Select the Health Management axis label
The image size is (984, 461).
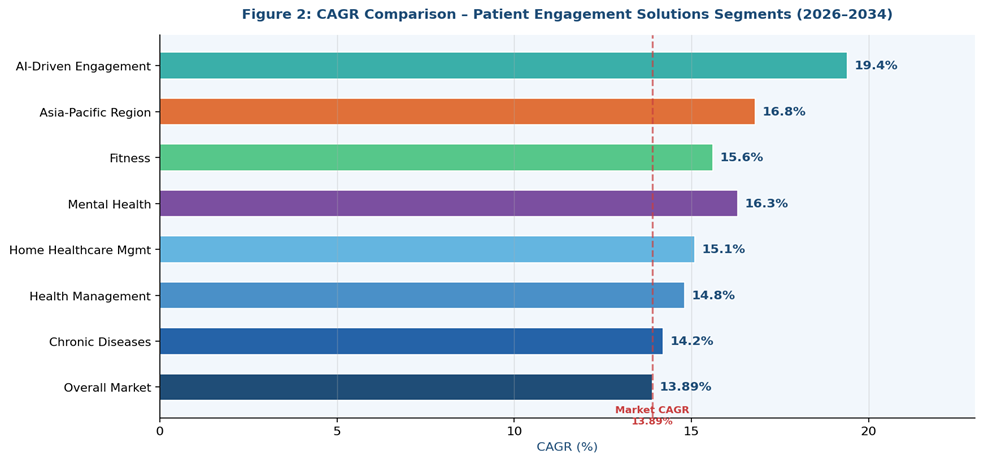(90, 296)
